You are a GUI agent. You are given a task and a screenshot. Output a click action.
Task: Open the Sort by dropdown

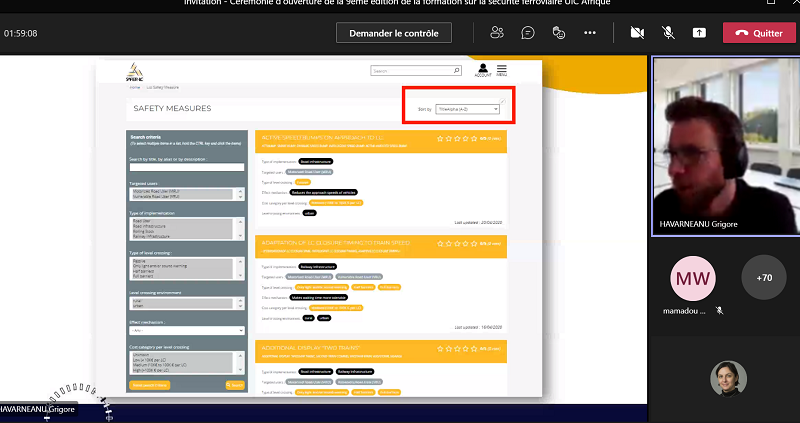coord(467,108)
